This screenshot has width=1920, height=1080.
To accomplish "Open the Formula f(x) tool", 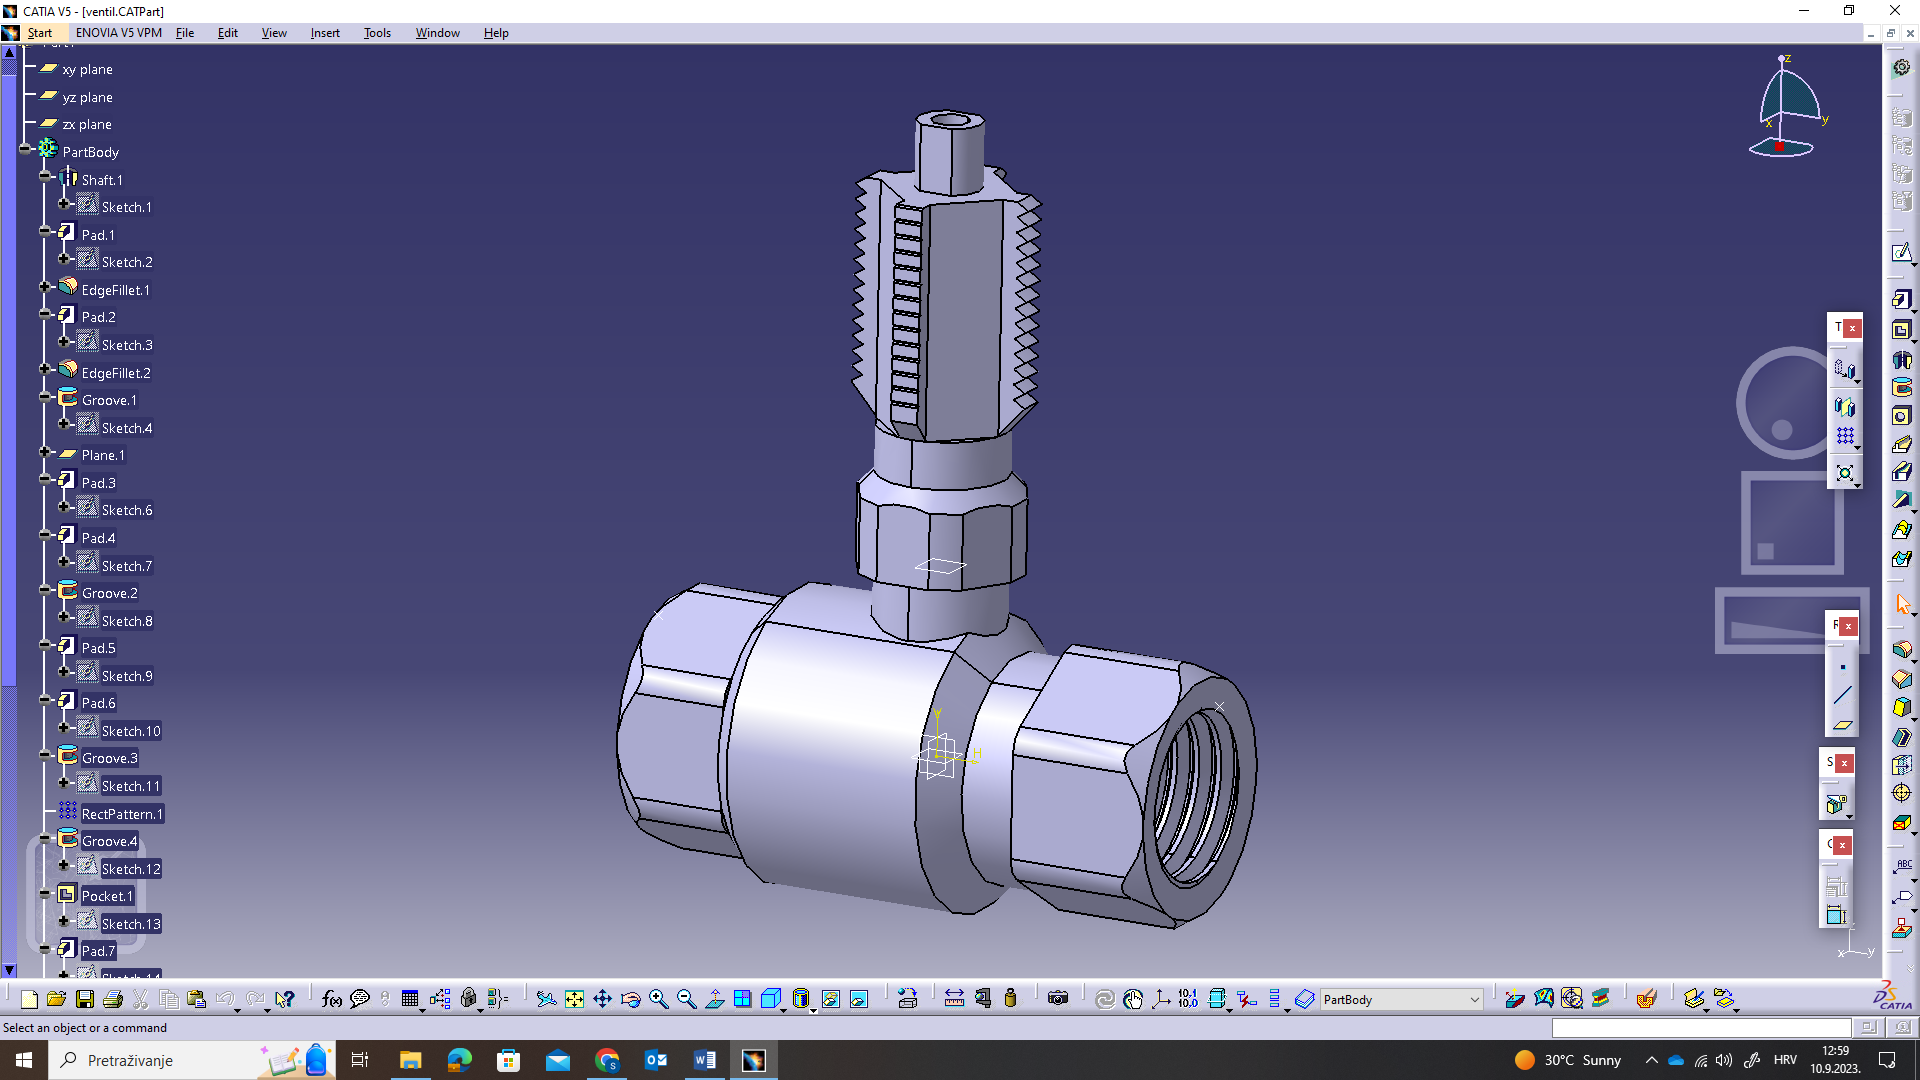I will pos(332,999).
